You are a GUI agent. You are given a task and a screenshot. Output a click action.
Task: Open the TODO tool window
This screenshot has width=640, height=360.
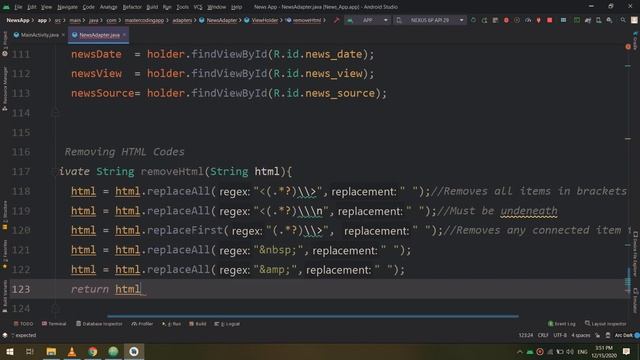24,324
